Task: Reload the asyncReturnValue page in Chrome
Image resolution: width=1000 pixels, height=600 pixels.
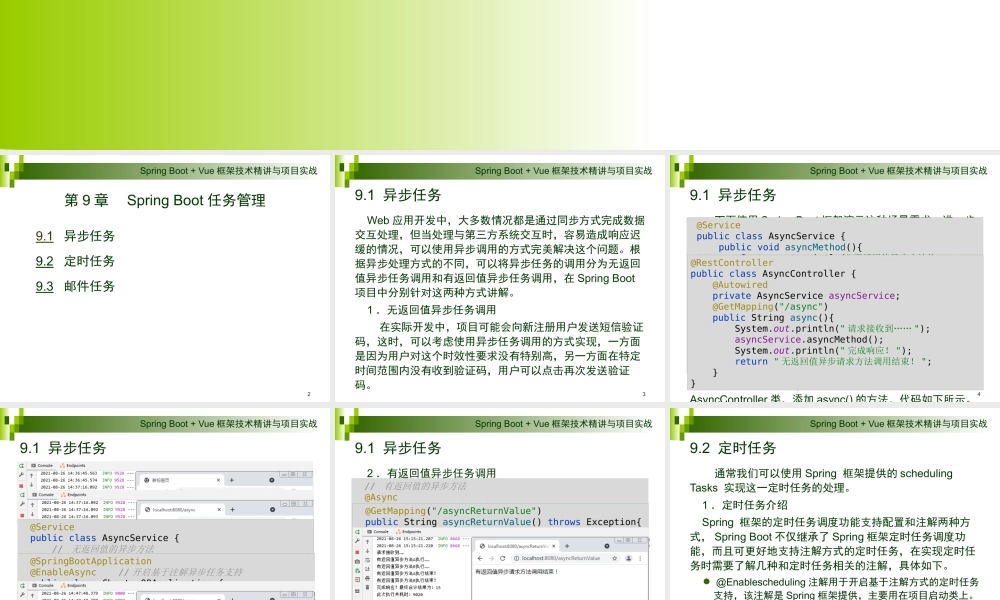Action: click(502, 558)
